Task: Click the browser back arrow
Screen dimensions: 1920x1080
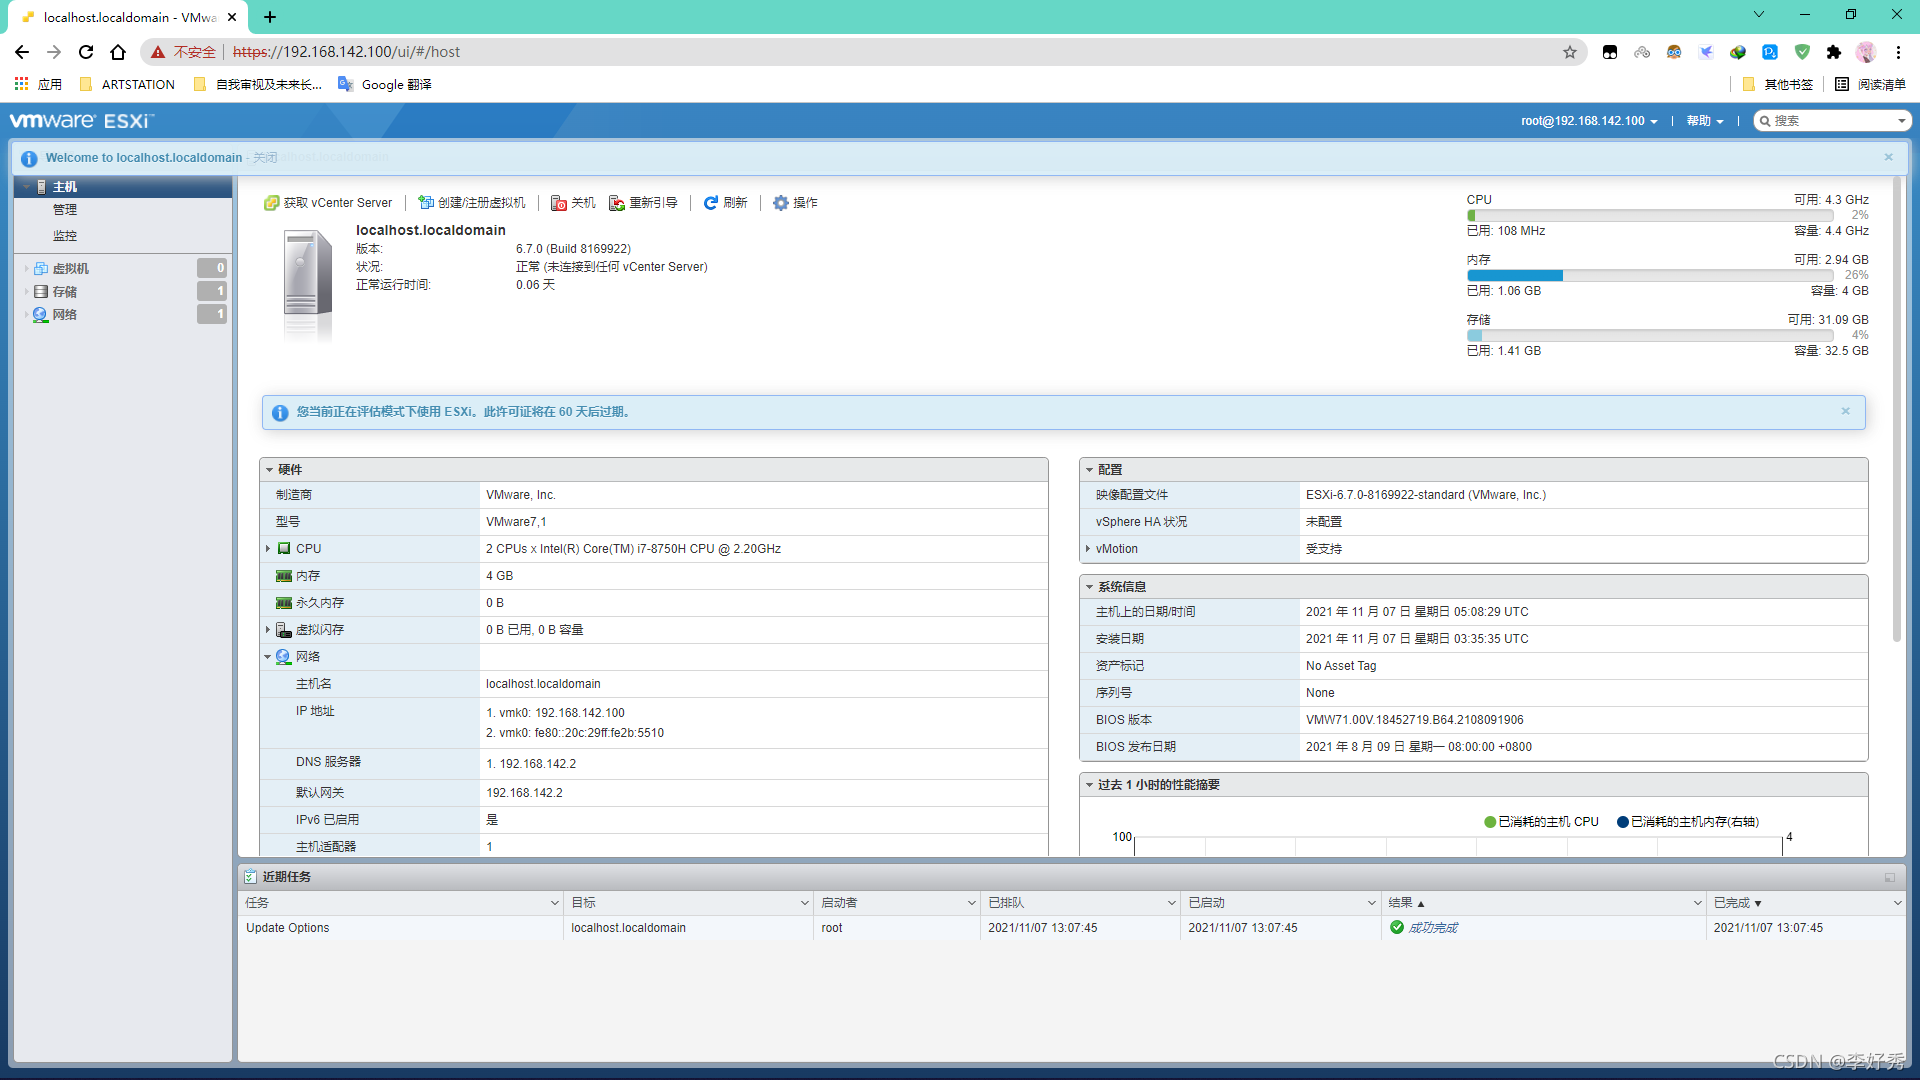Action: point(22,52)
